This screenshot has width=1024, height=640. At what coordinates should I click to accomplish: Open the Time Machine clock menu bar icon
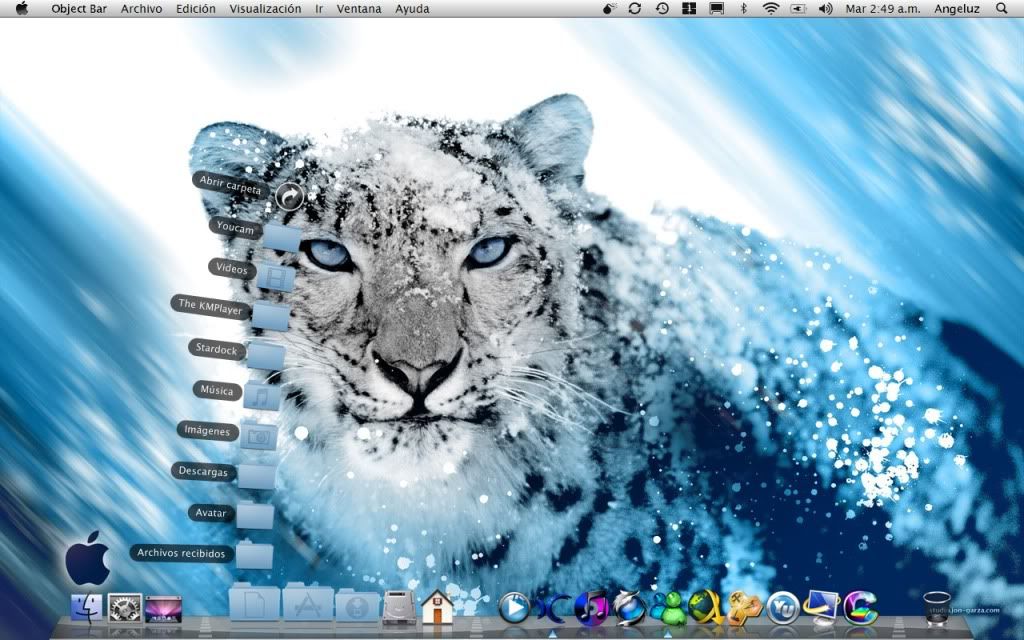coord(662,8)
